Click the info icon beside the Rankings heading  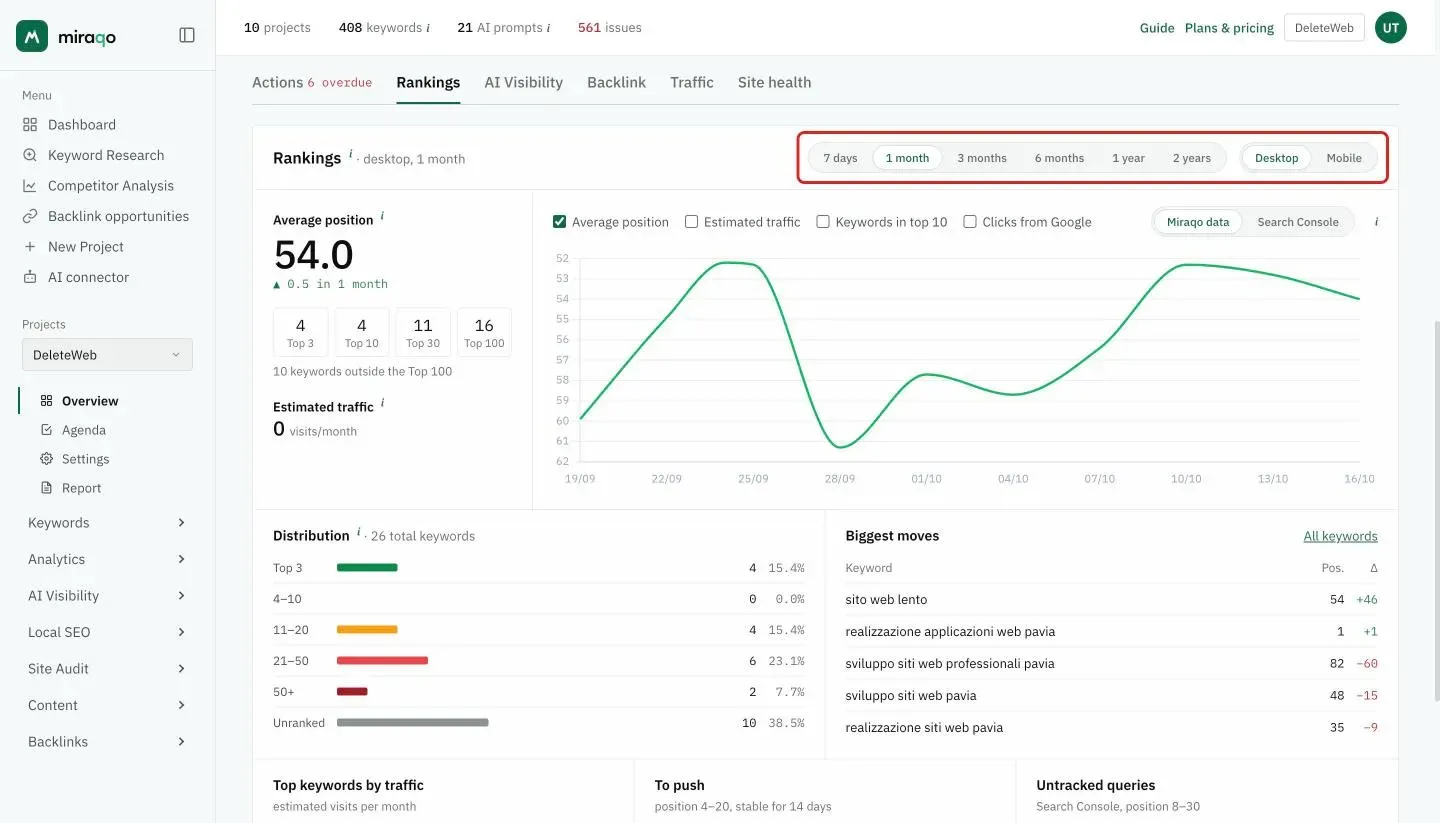click(351, 155)
